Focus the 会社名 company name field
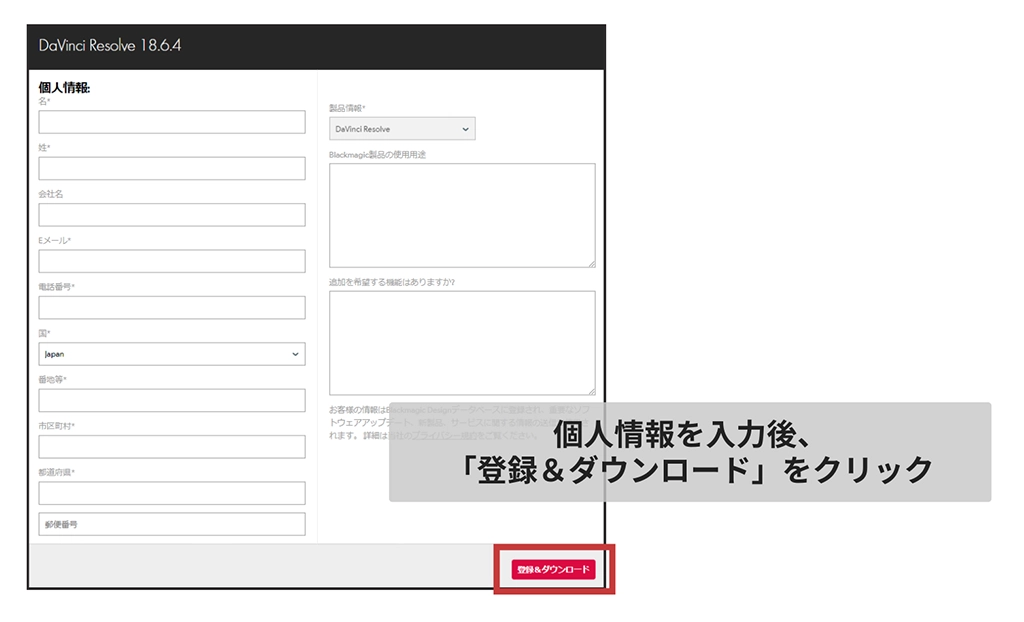1024x622 pixels. [x=172, y=215]
